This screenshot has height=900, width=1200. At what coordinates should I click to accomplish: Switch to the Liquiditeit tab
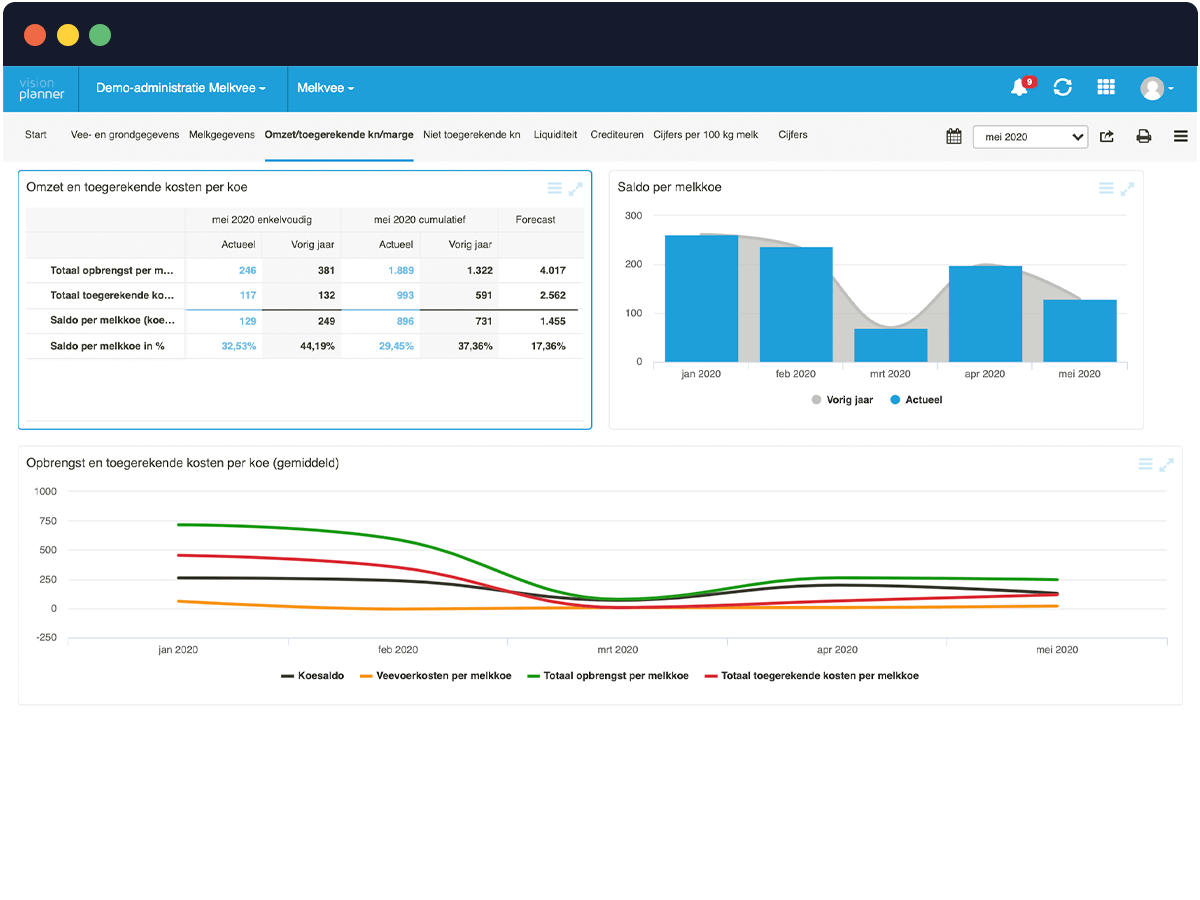556,135
